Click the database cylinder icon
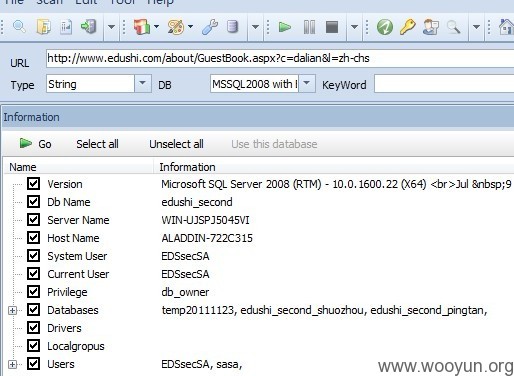The height and width of the screenshot is (376, 514). [x=232, y=27]
